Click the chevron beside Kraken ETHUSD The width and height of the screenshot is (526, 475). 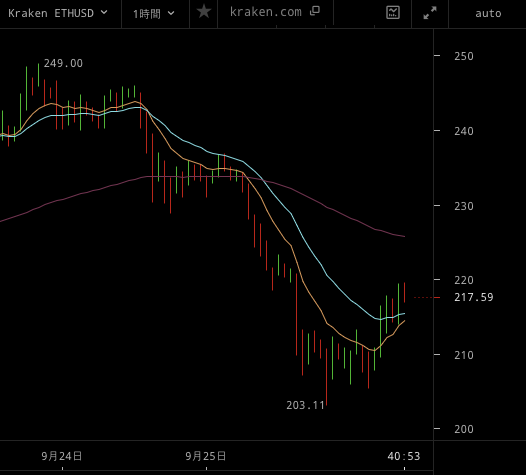point(104,12)
